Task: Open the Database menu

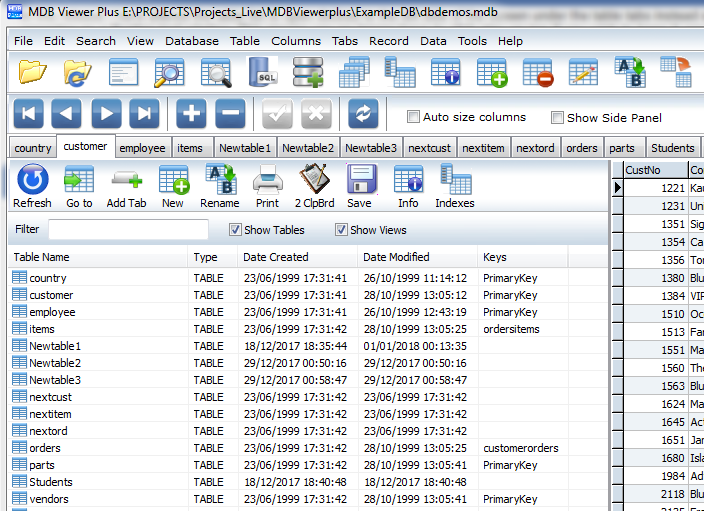Action: click(192, 41)
